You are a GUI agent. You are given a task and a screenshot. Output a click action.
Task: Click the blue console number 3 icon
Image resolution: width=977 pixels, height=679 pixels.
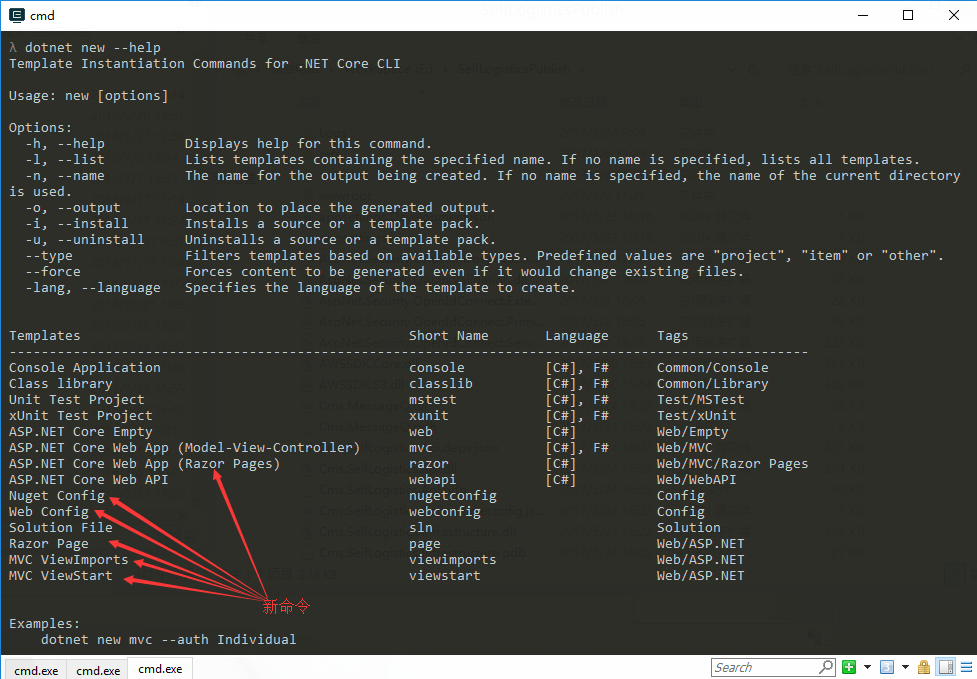pos(887,667)
